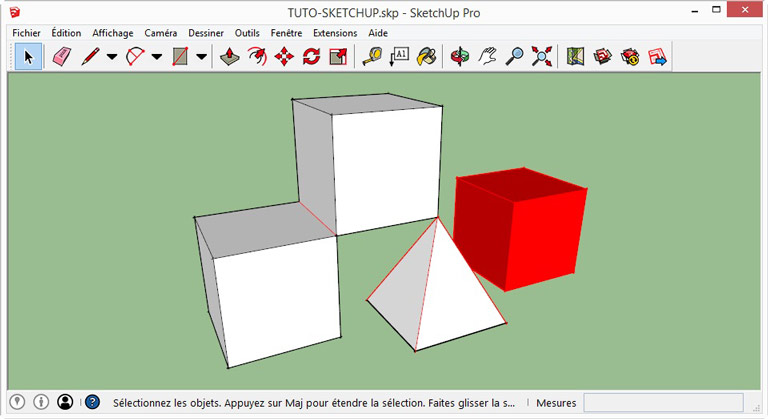Click the 'Mesures' label
Screen dimensions: 768x419
click(x=556, y=403)
